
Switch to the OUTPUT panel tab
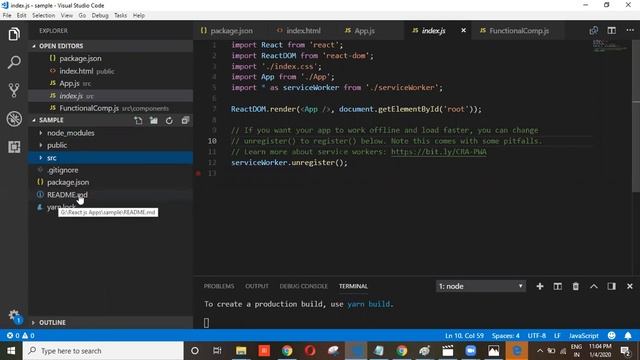coord(257,286)
